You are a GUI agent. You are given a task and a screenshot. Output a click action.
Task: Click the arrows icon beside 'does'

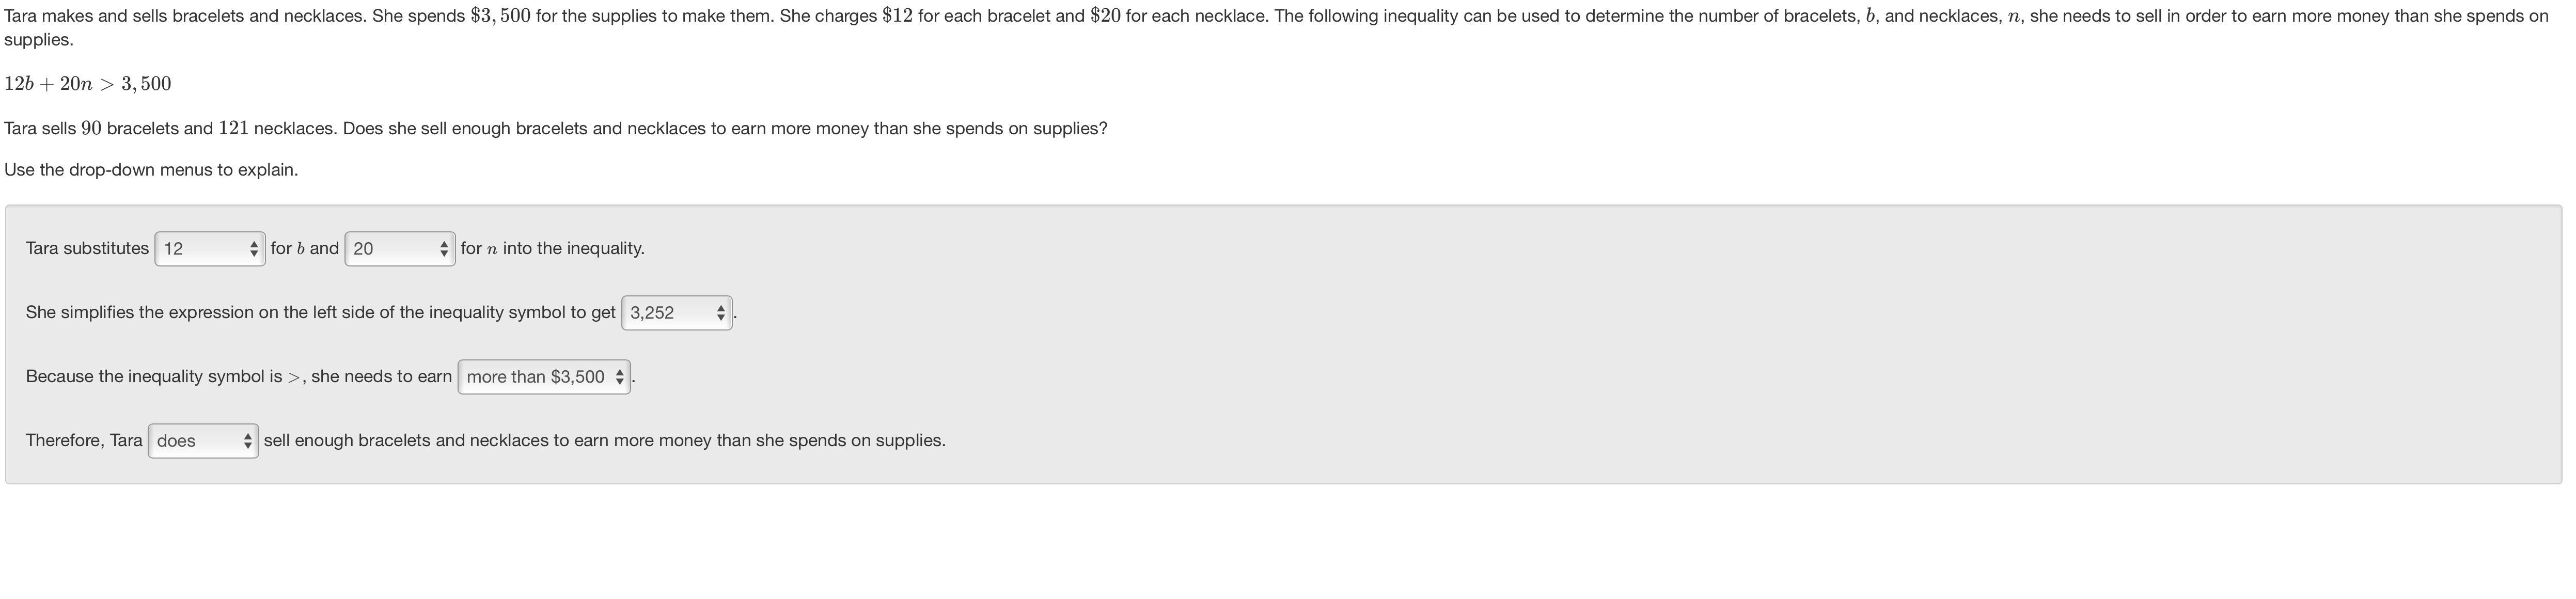[x=248, y=441]
